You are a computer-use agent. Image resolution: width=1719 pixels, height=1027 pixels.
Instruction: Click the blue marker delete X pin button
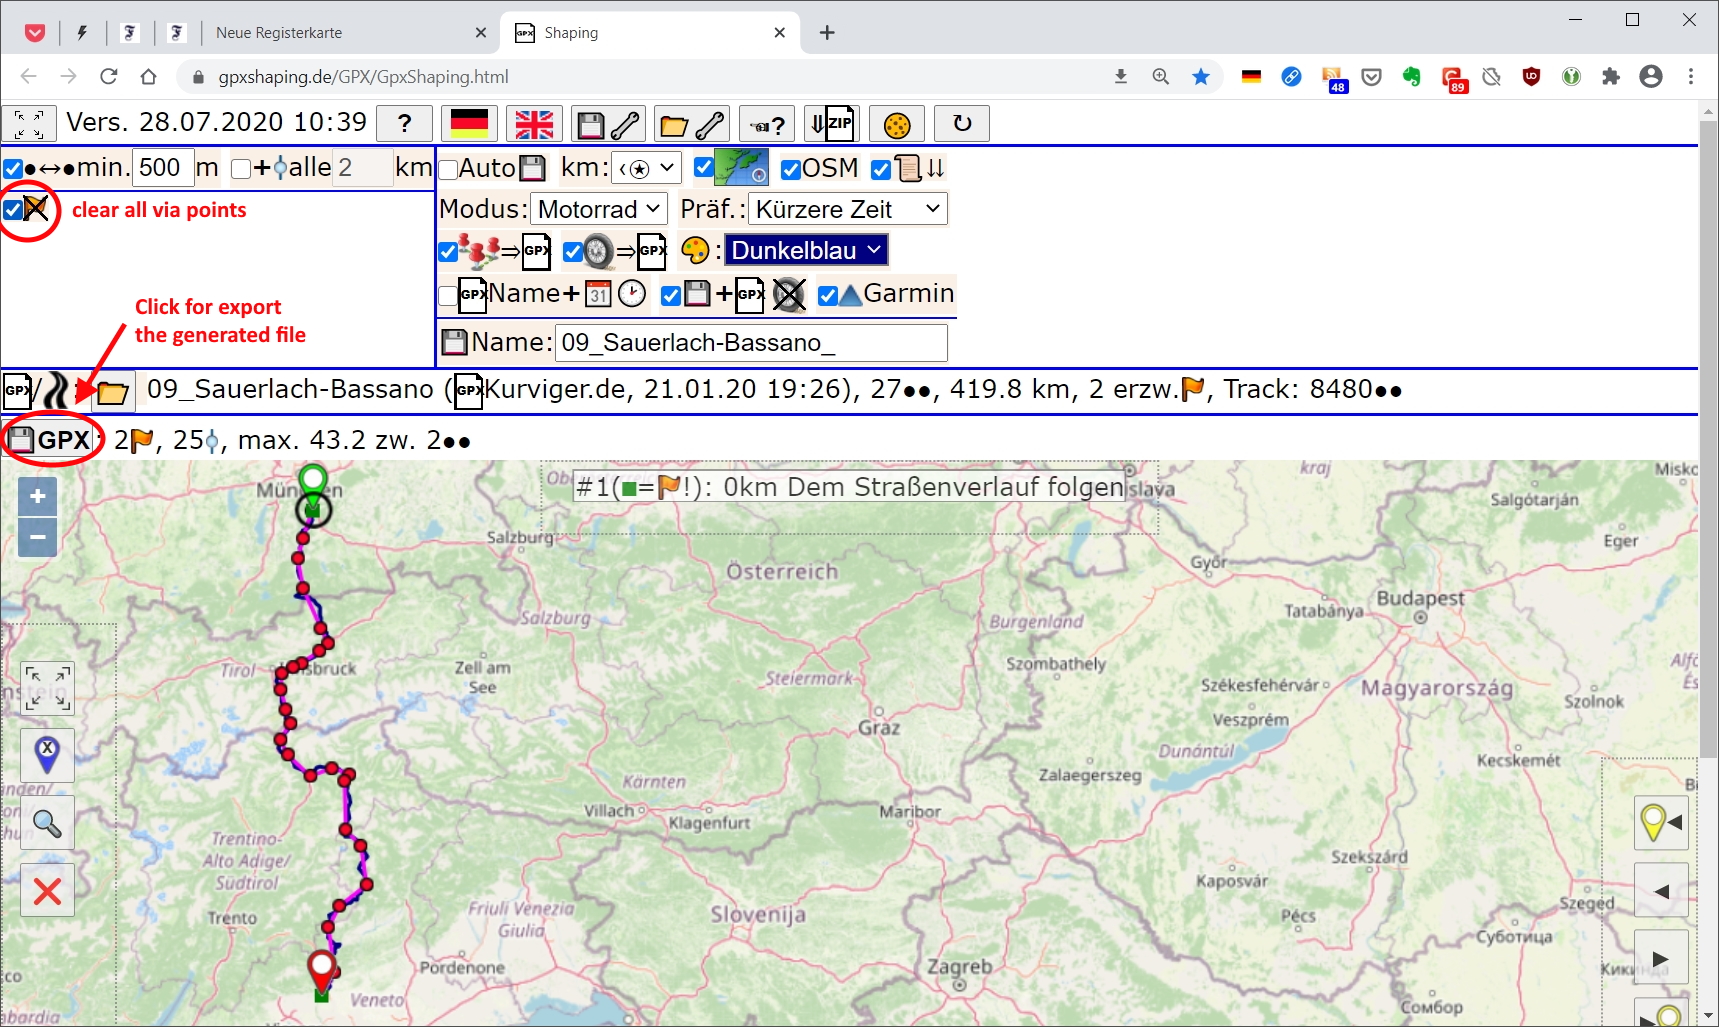47,755
